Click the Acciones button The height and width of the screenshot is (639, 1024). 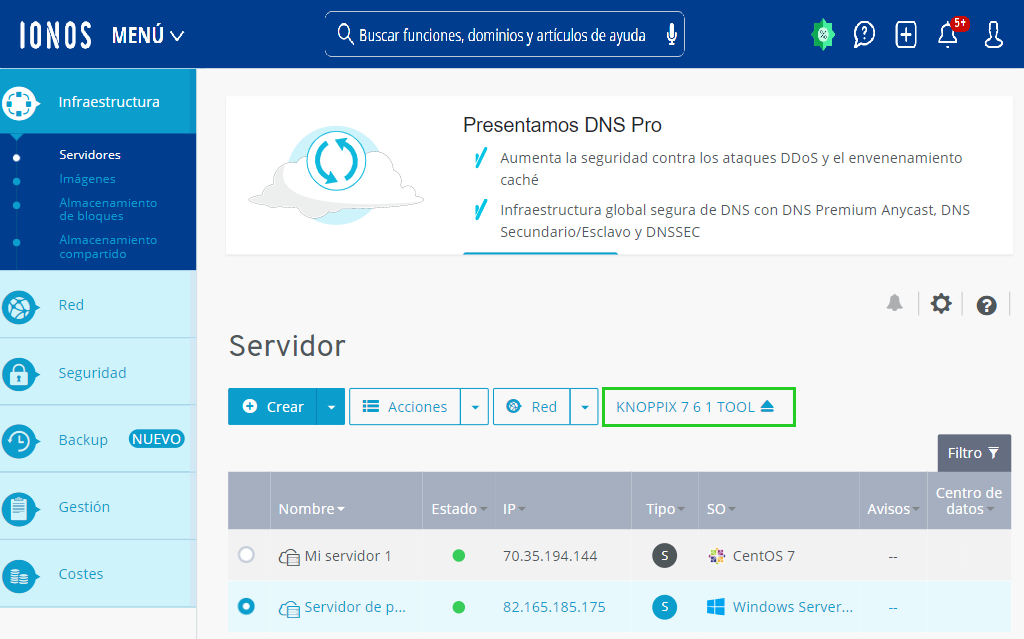click(405, 406)
